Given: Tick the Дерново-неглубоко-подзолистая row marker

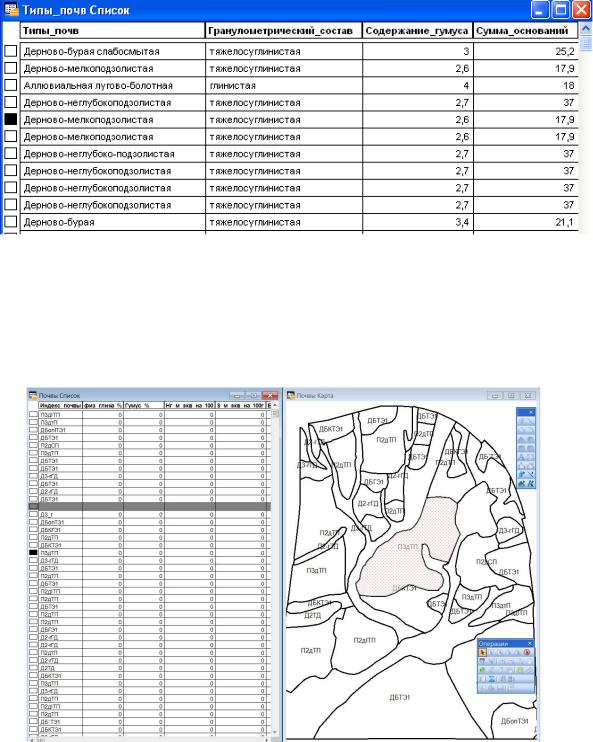Looking at the screenshot, I should point(10,153).
